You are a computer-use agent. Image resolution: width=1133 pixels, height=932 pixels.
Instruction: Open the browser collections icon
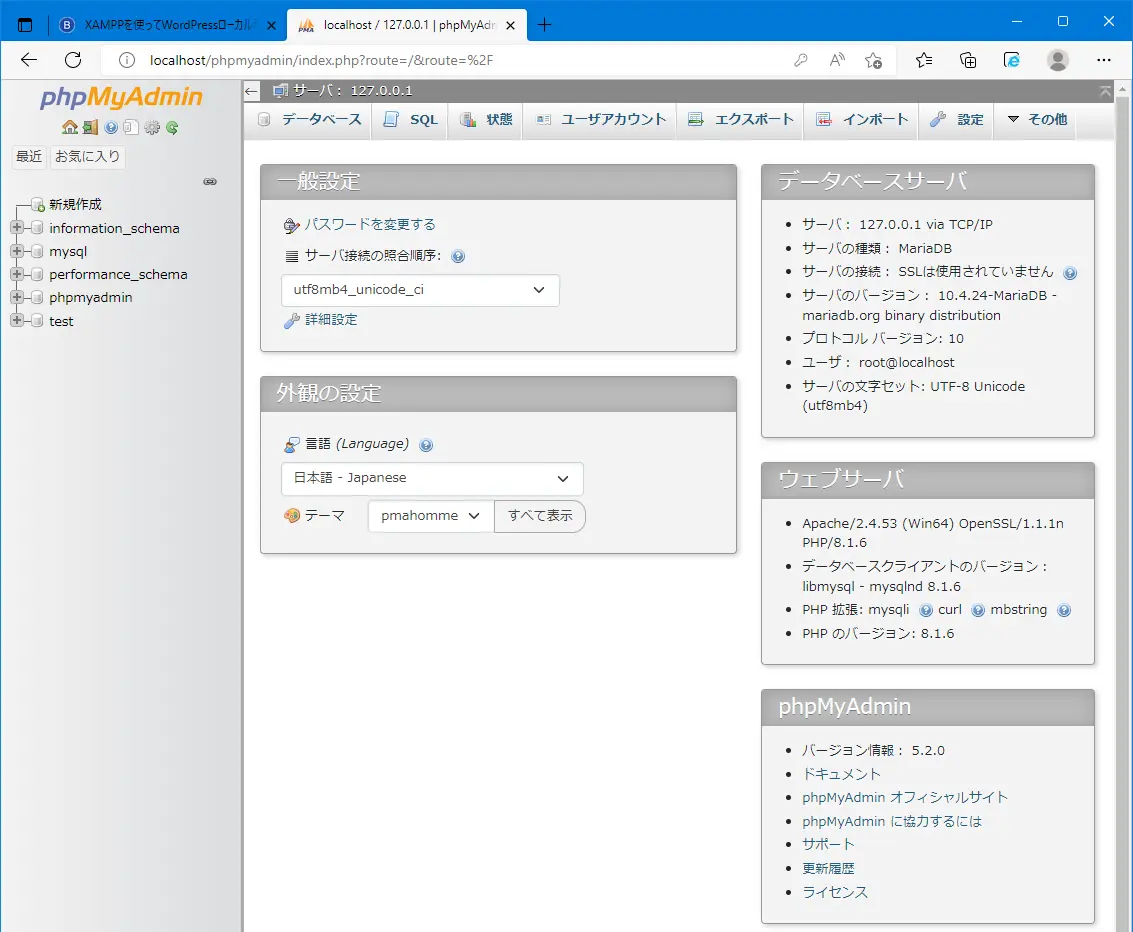968,60
